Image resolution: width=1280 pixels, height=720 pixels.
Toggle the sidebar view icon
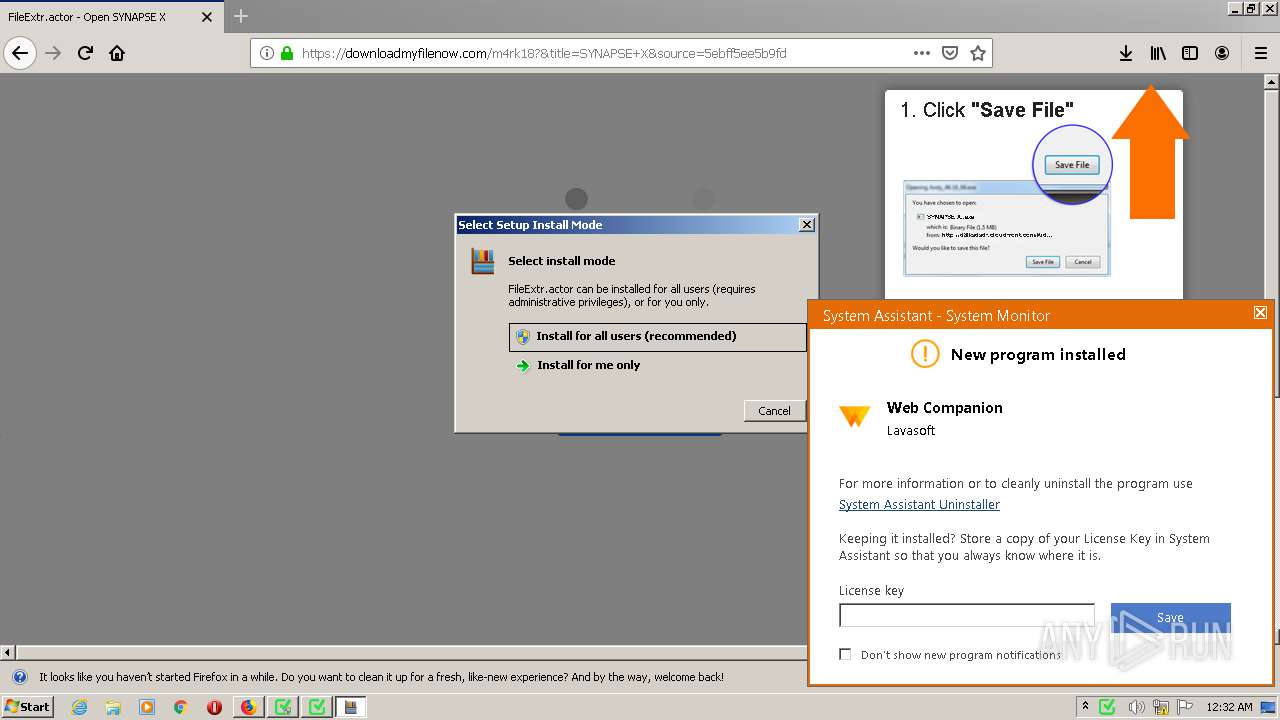1190,53
